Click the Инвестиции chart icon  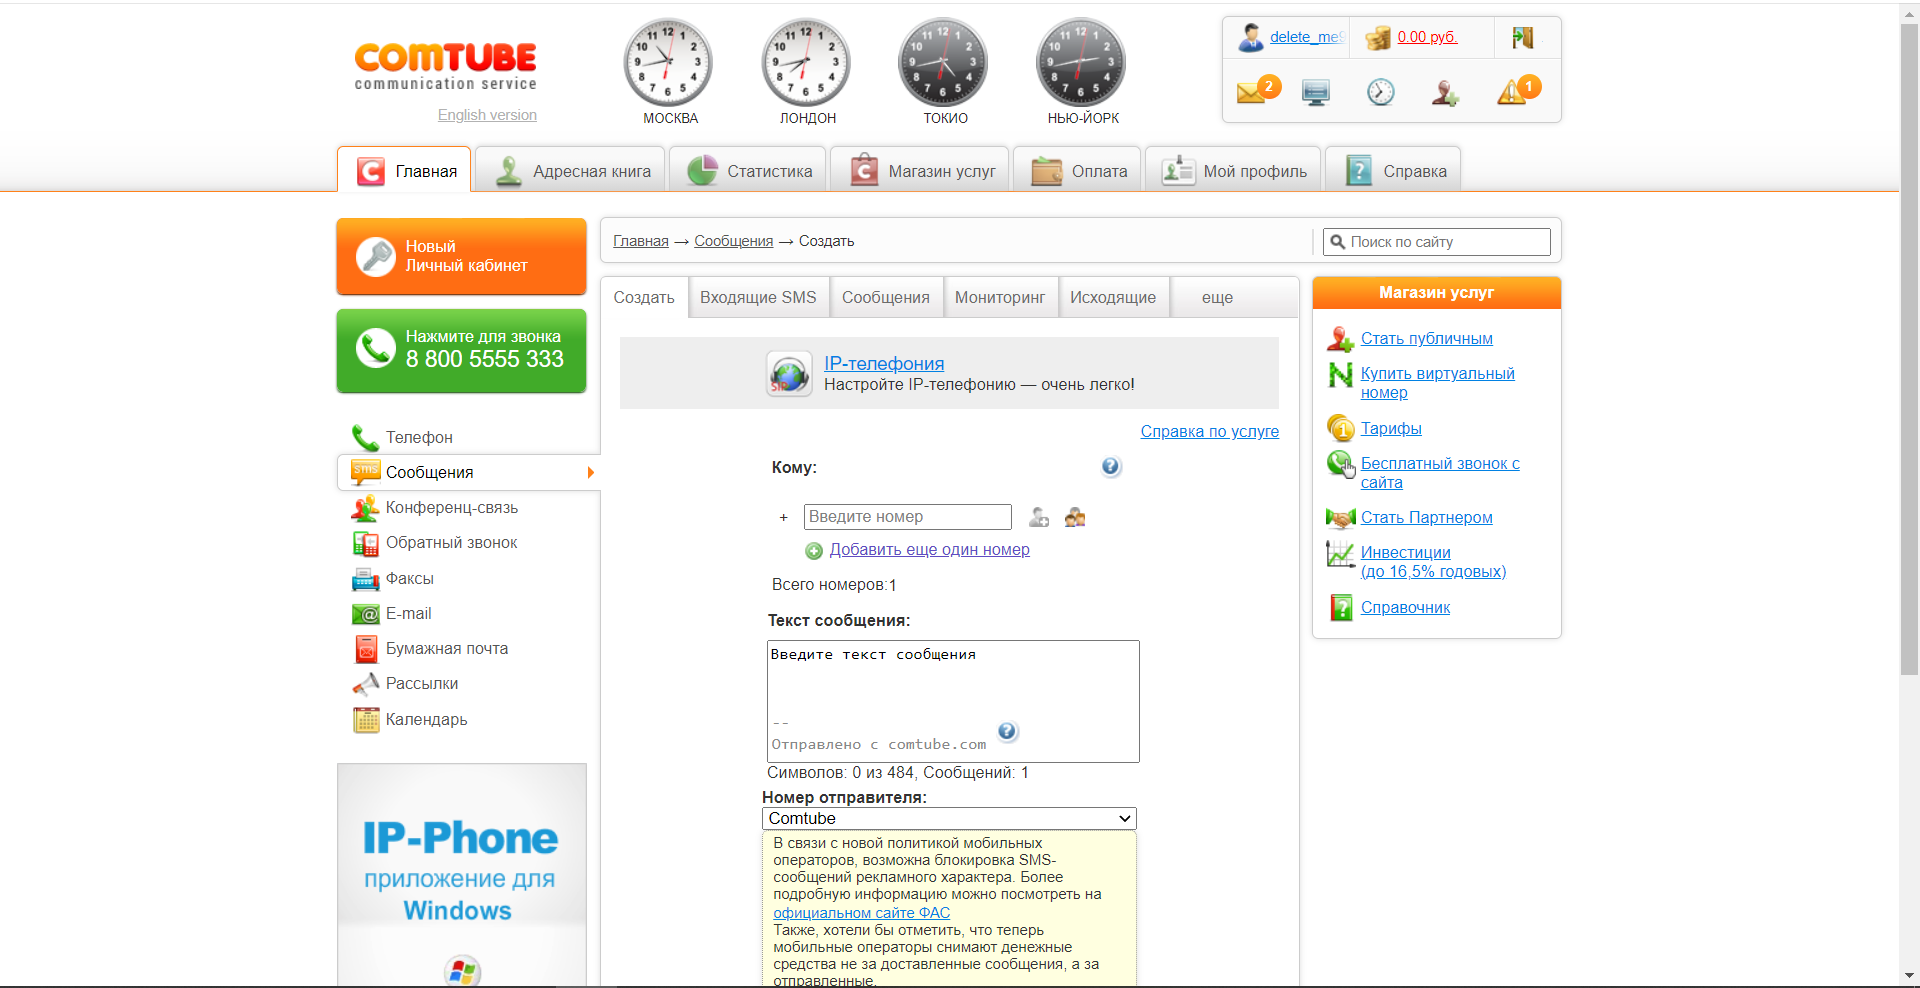[x=1340, y=553]
